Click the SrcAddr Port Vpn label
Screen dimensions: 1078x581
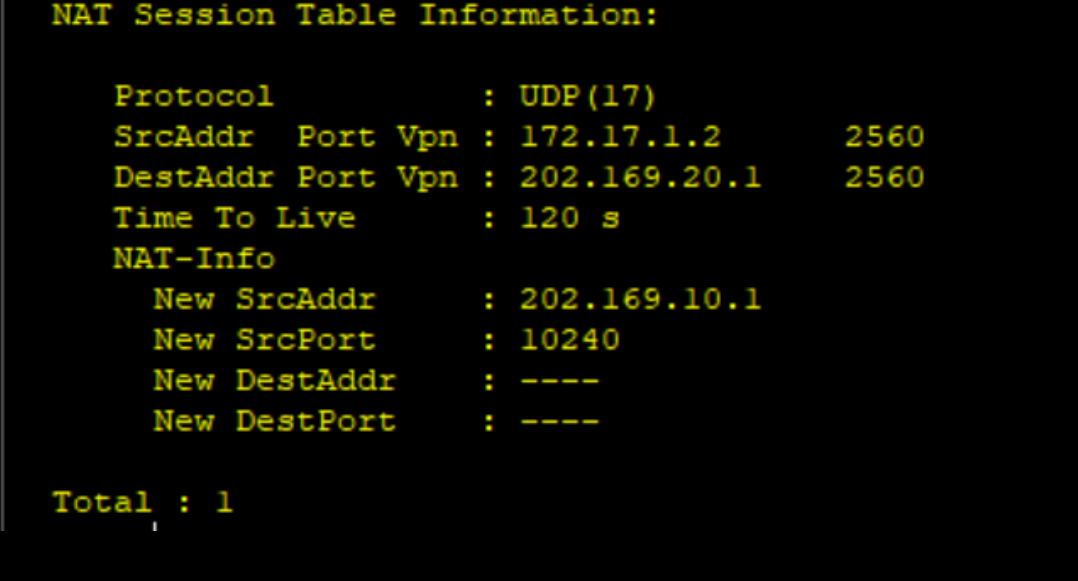click(285, 137)
